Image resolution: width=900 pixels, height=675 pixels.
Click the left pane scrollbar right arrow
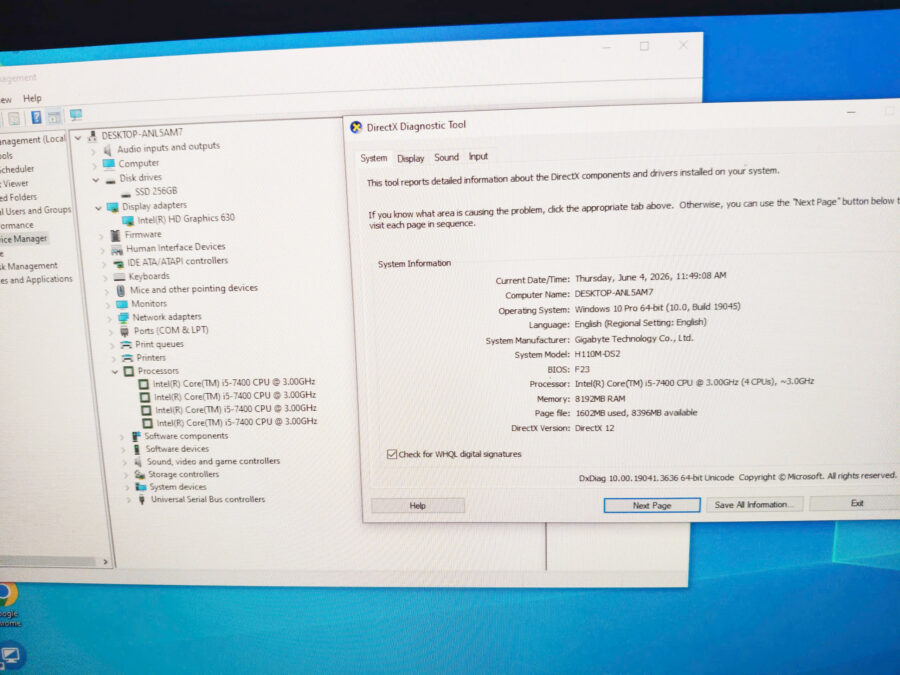(x=105, y=562)
